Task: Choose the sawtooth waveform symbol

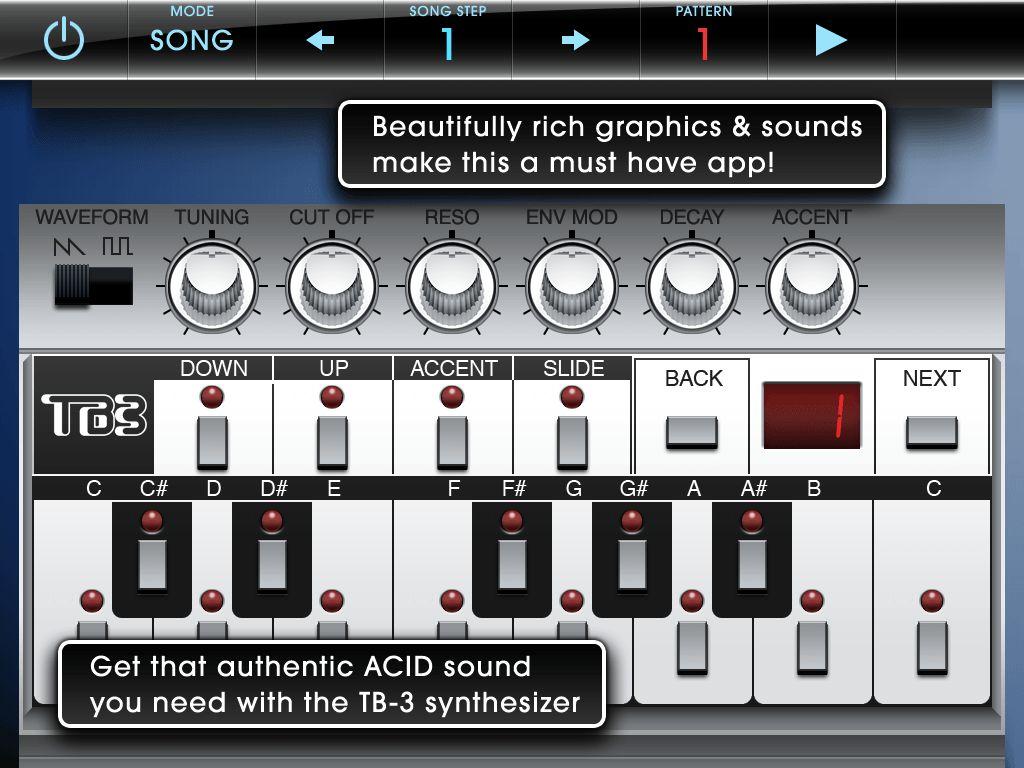Action: coord(69,246)
